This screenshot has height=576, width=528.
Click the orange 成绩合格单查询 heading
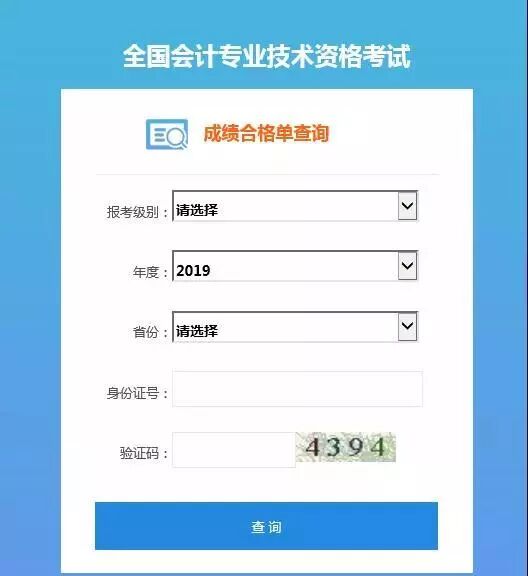pos(266,133)
